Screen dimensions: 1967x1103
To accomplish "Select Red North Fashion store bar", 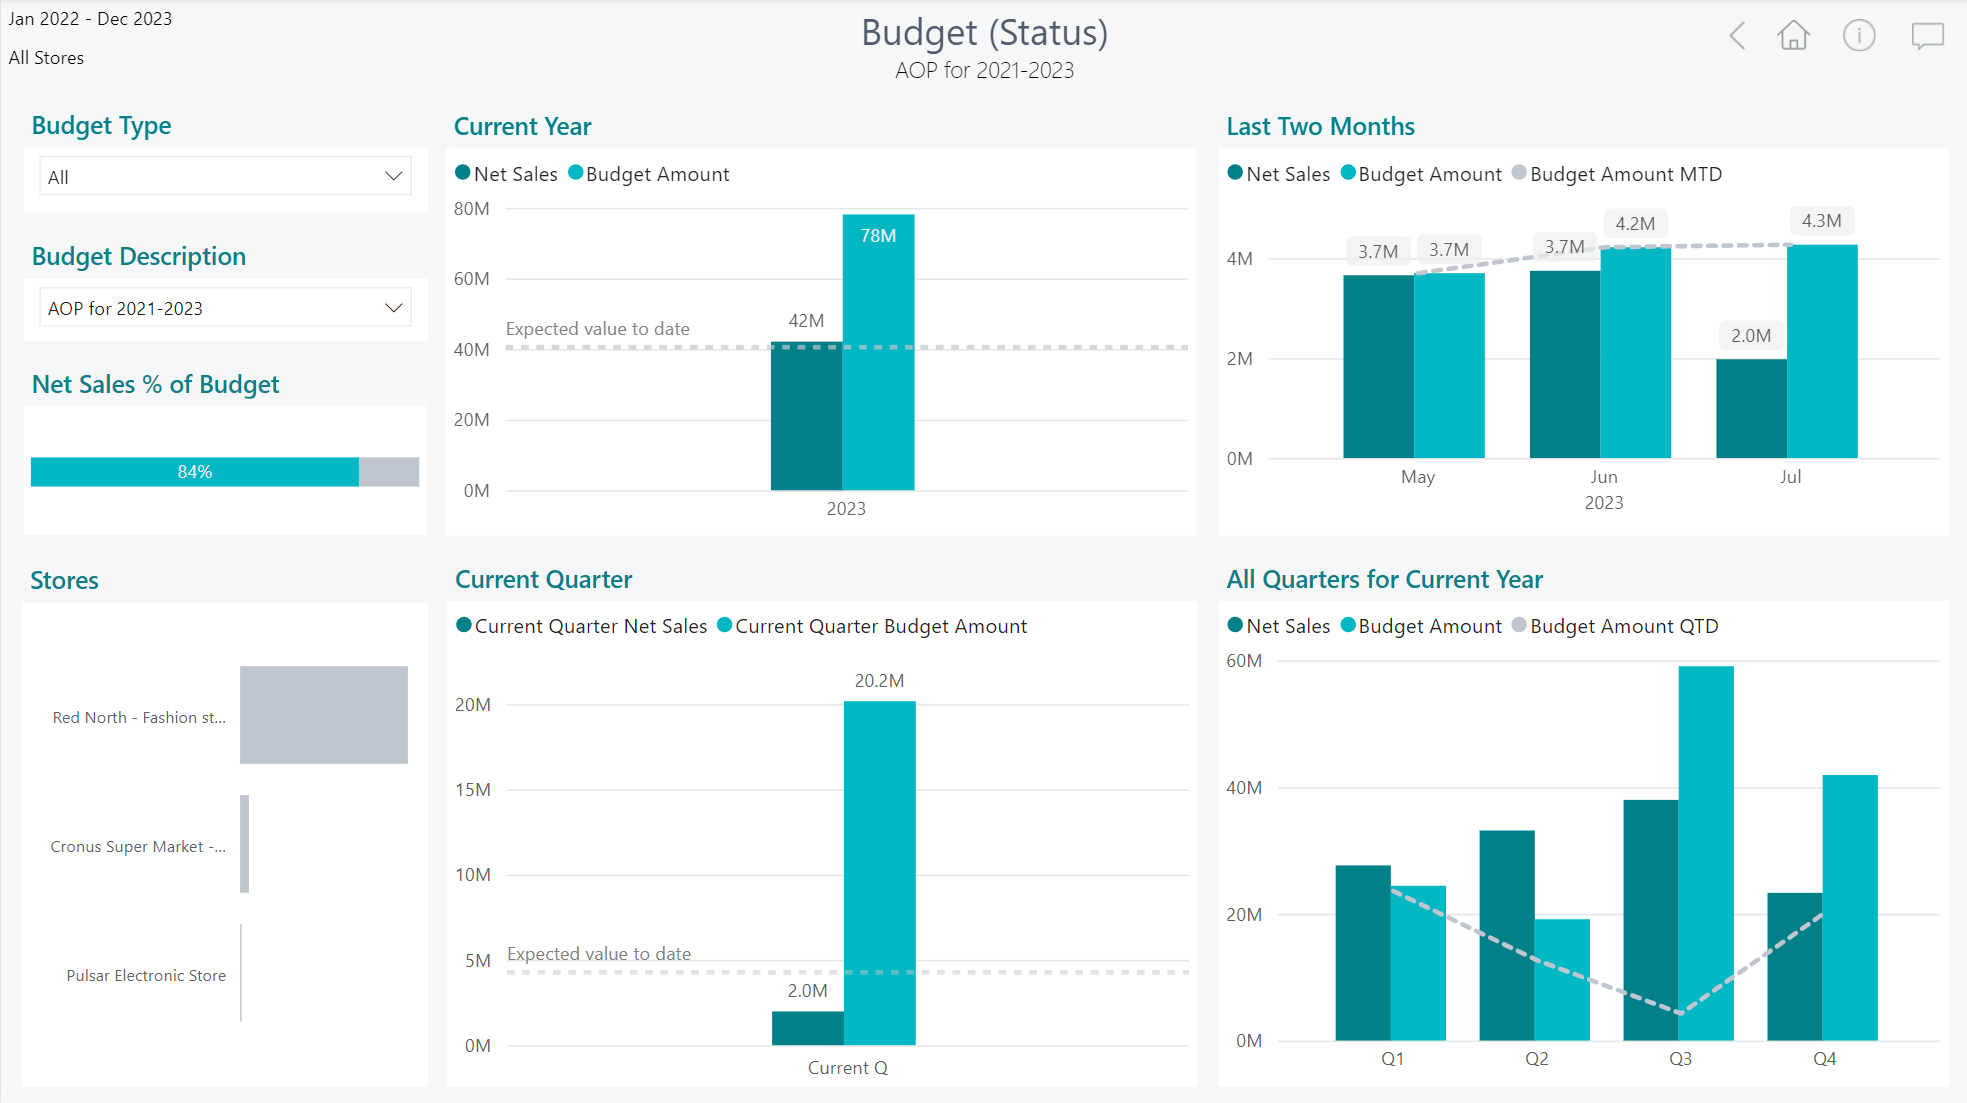I will coord(323,715).
